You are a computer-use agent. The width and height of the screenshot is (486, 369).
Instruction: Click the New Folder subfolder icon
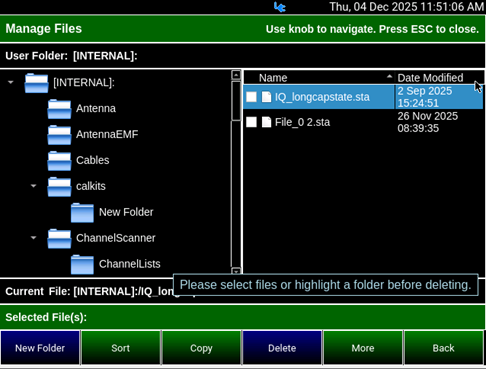pos(82,213)
